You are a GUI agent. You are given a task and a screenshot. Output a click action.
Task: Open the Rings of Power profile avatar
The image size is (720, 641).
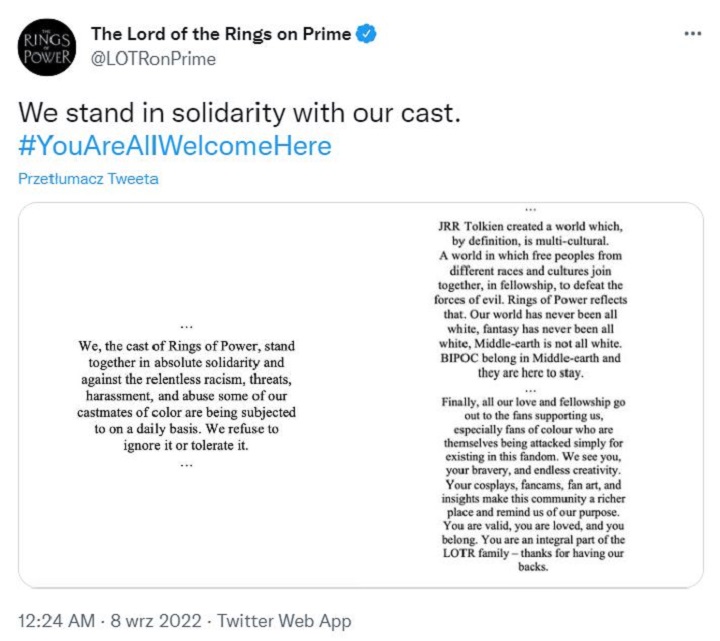point(45,47)
